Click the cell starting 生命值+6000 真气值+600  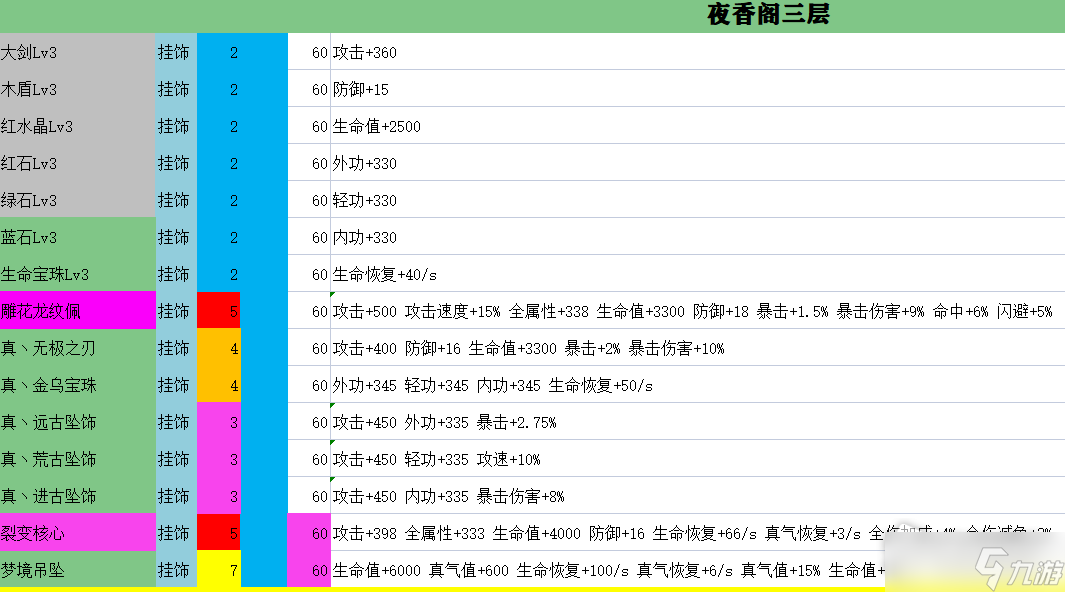click(698, 570)
